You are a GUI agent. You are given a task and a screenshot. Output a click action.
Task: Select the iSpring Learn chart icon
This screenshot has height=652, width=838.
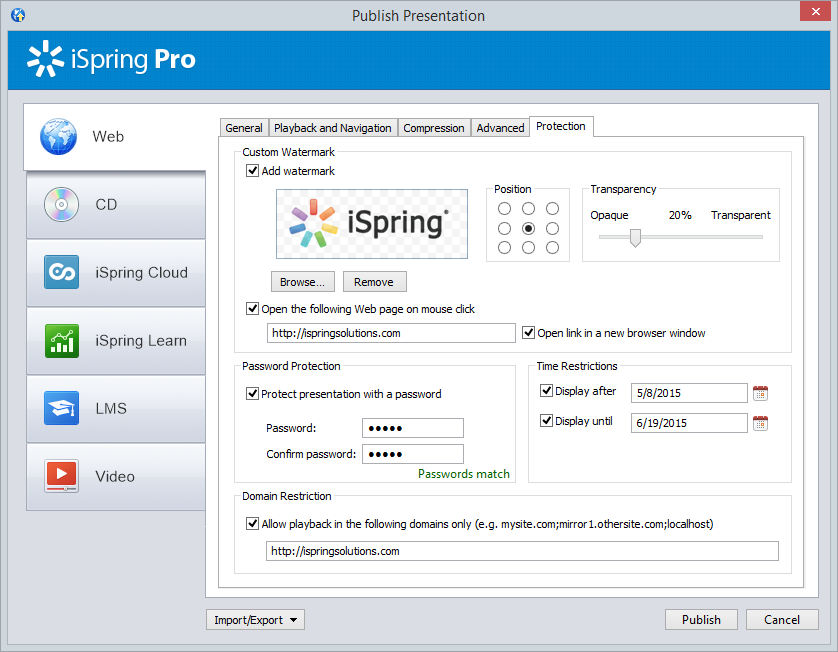[x=61, y=340]
